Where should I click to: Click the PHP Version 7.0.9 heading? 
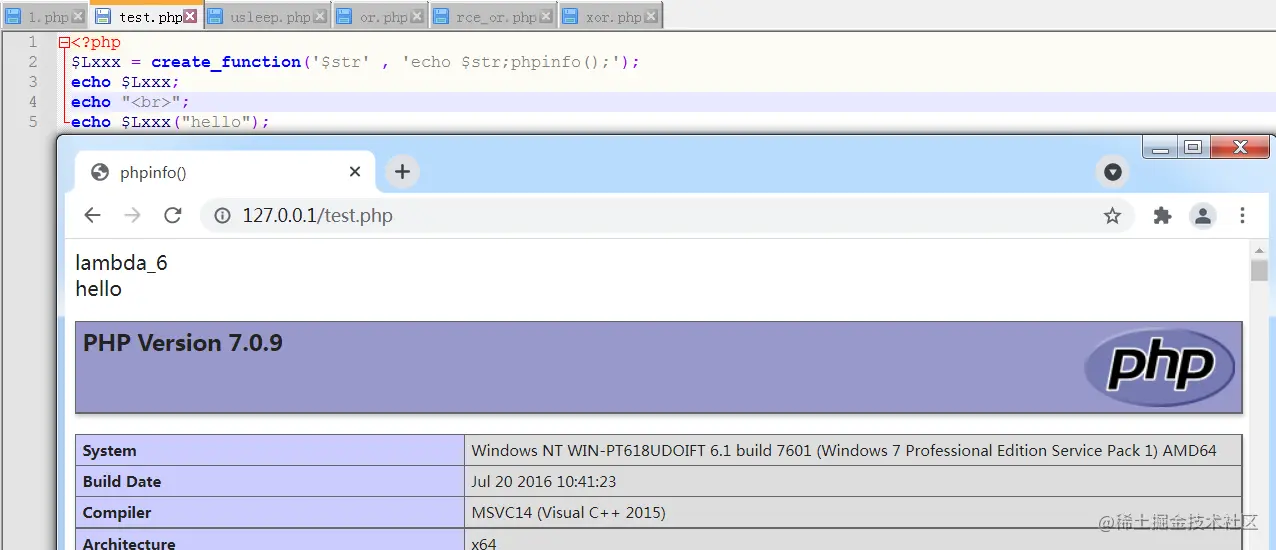coord(183,343)
